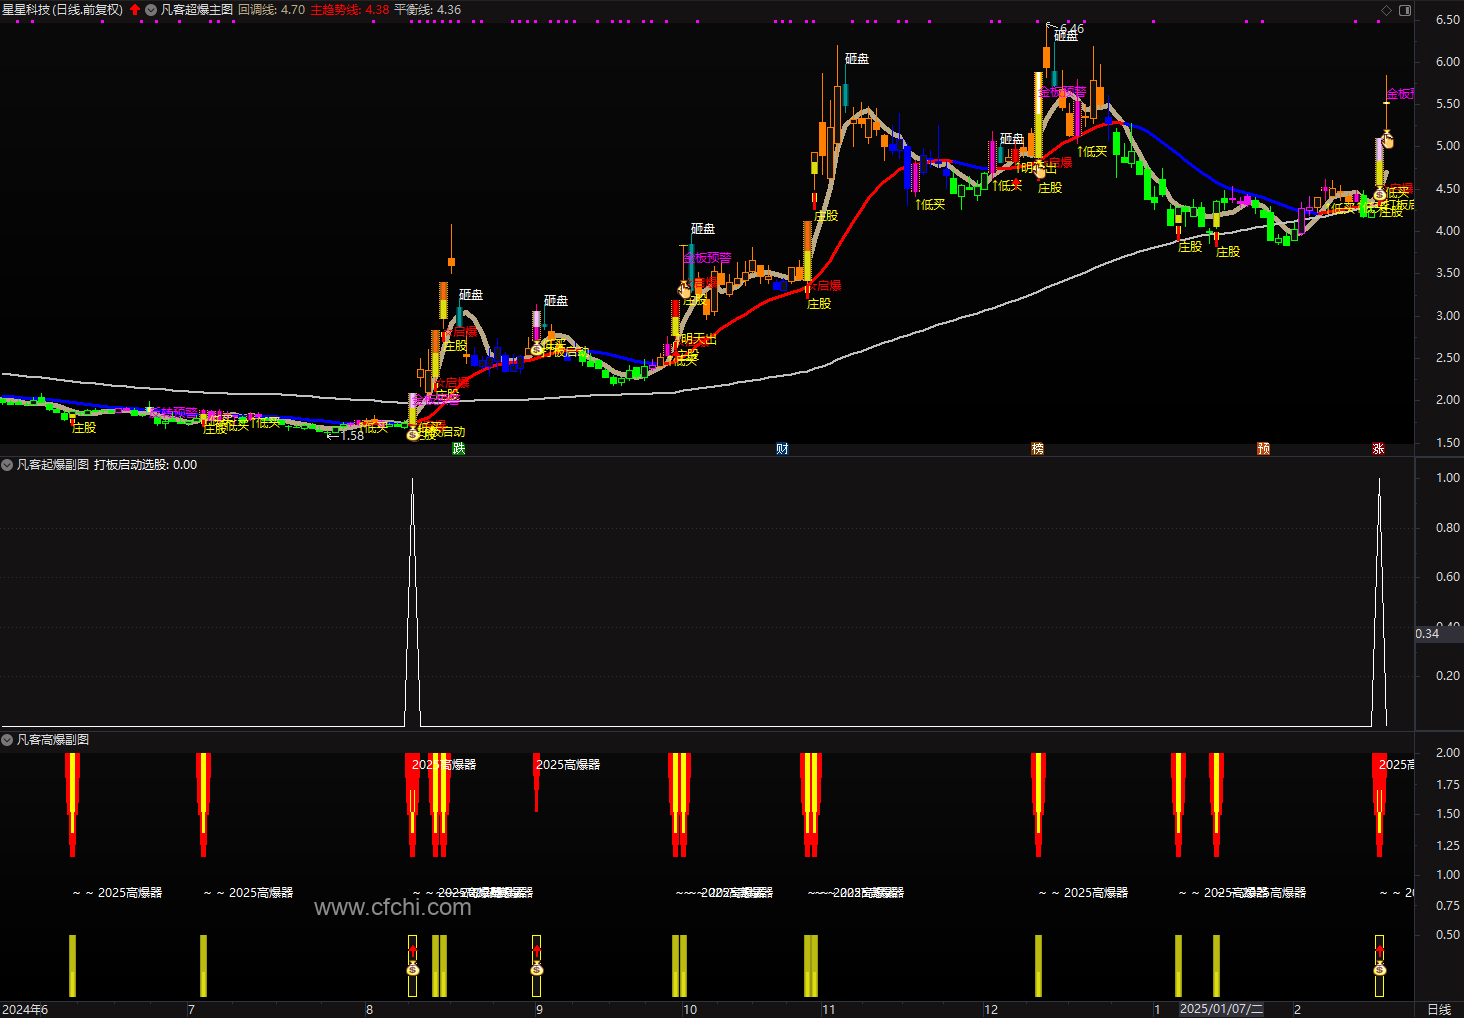The width and height of the screenshot is (1464, 1018).
Task: Click the 6.46 high price flag label
Action: [1071, 29]
